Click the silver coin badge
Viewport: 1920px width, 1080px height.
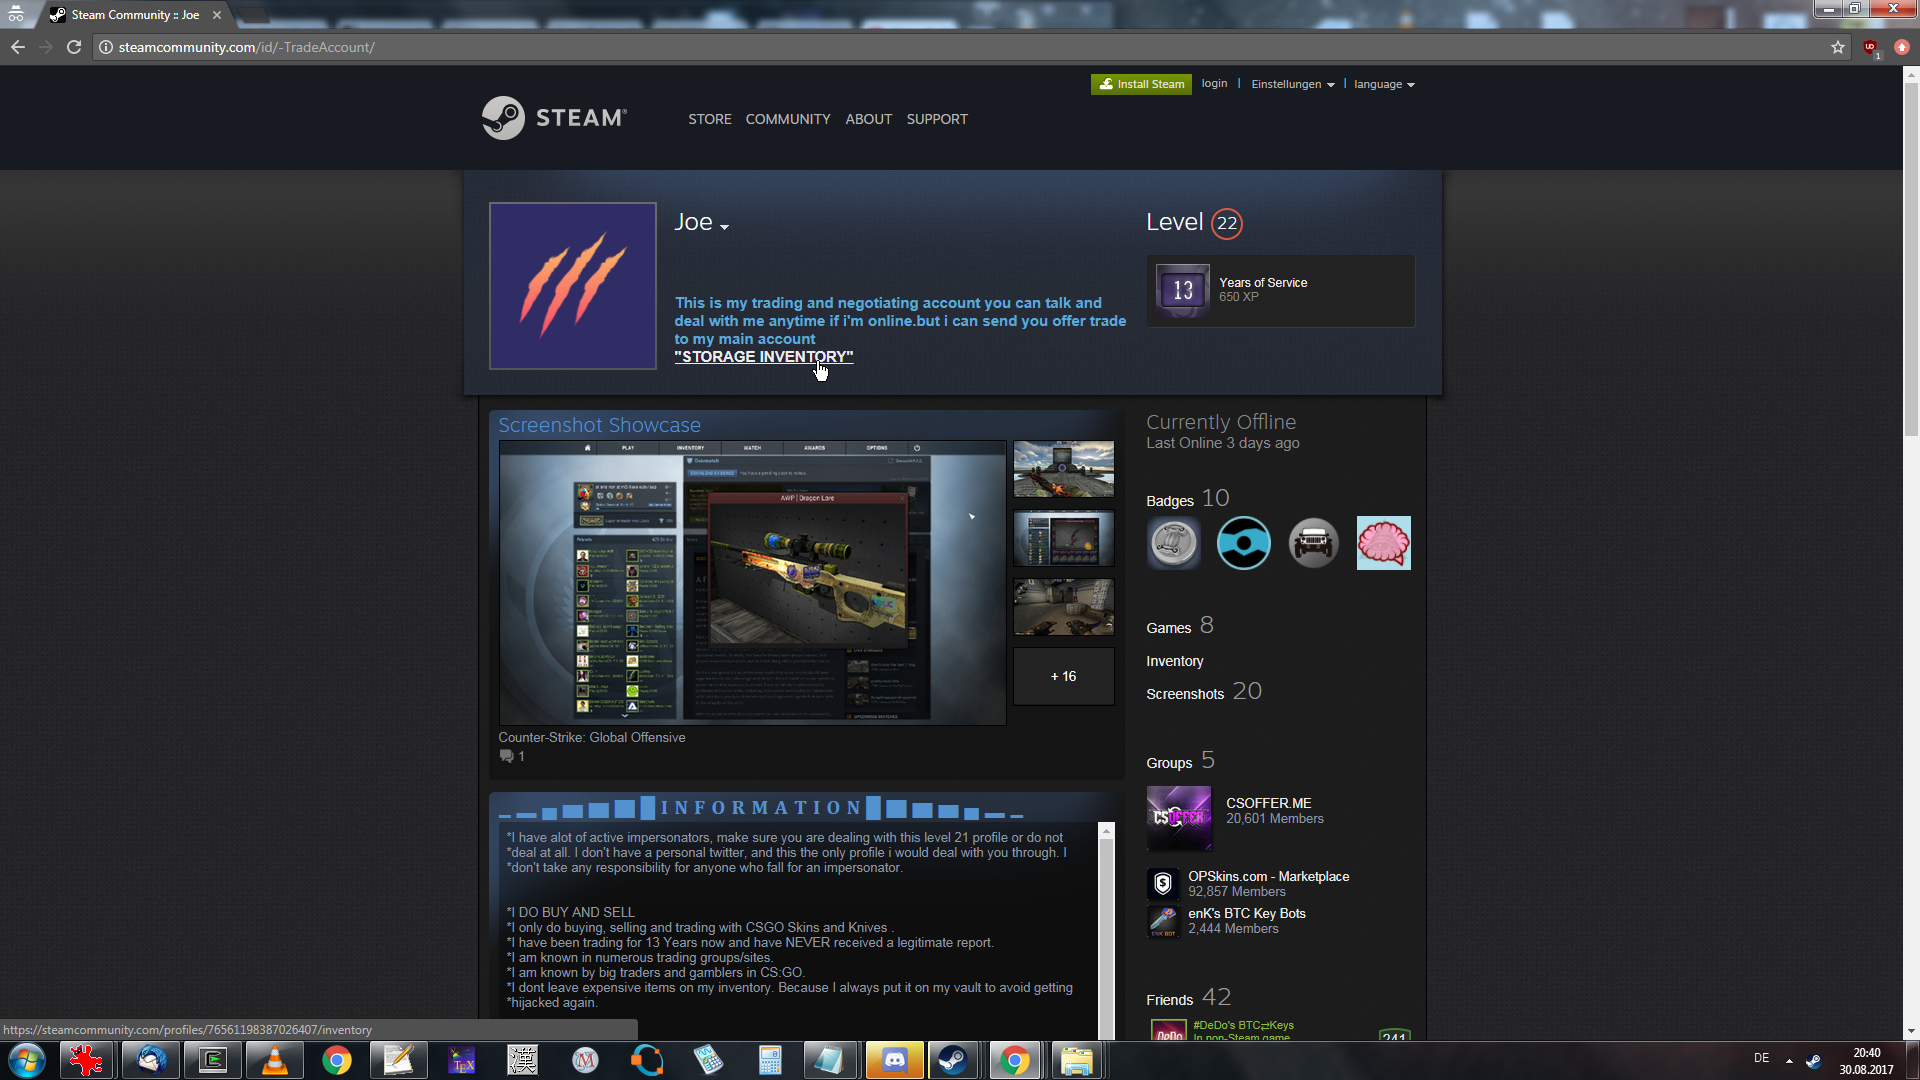click(x=1173, y=543)
